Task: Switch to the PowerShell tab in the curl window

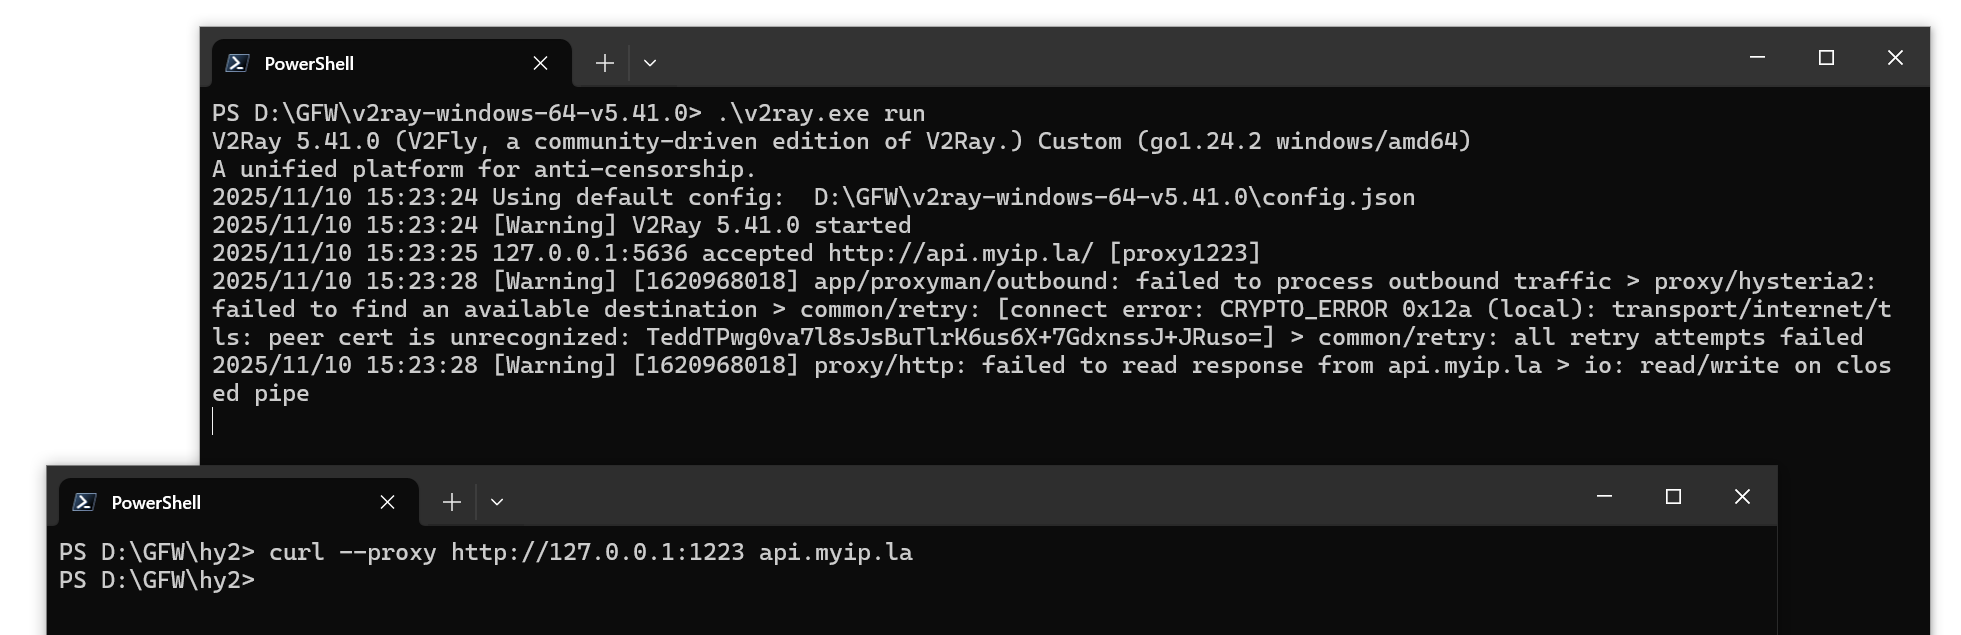Action: pyautogui.click(x=156, y=503)
